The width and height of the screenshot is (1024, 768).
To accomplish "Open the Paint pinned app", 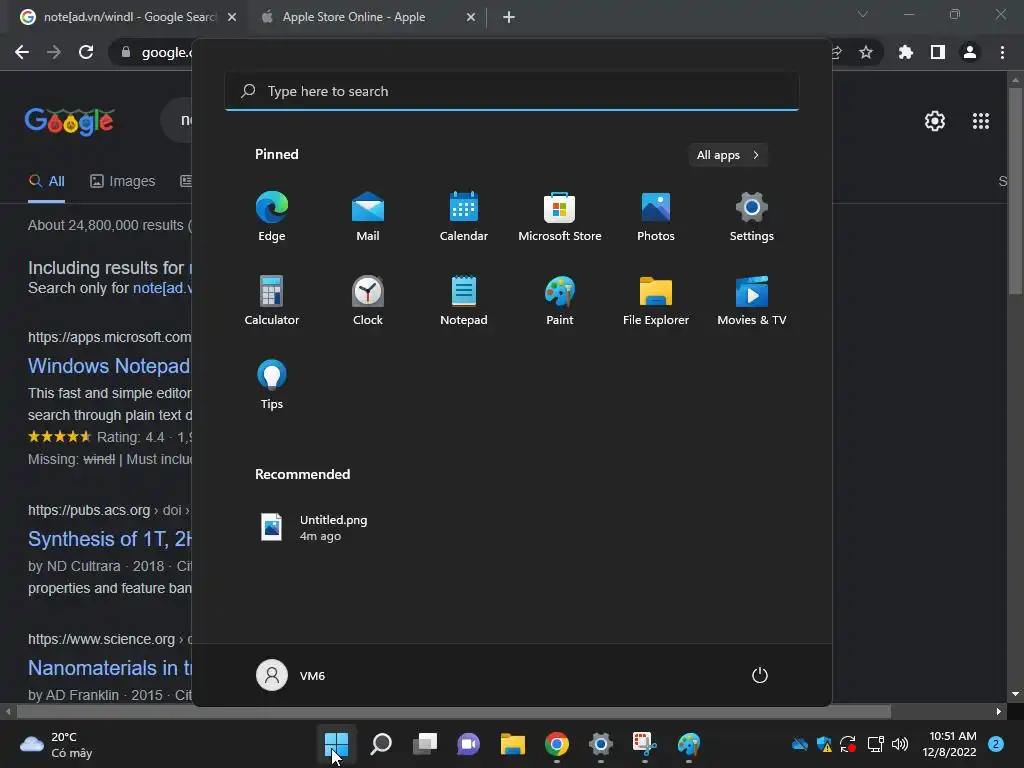I will (x=560, y=300).
